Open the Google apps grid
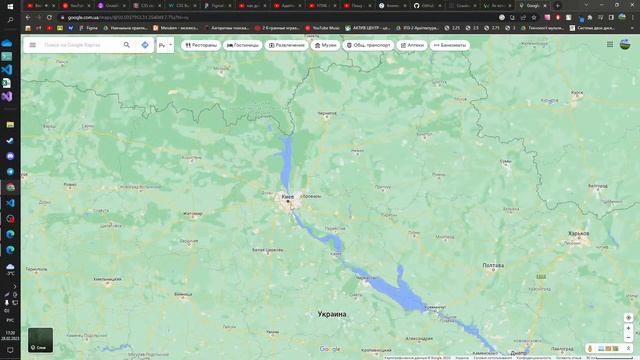 click(610, 44)
